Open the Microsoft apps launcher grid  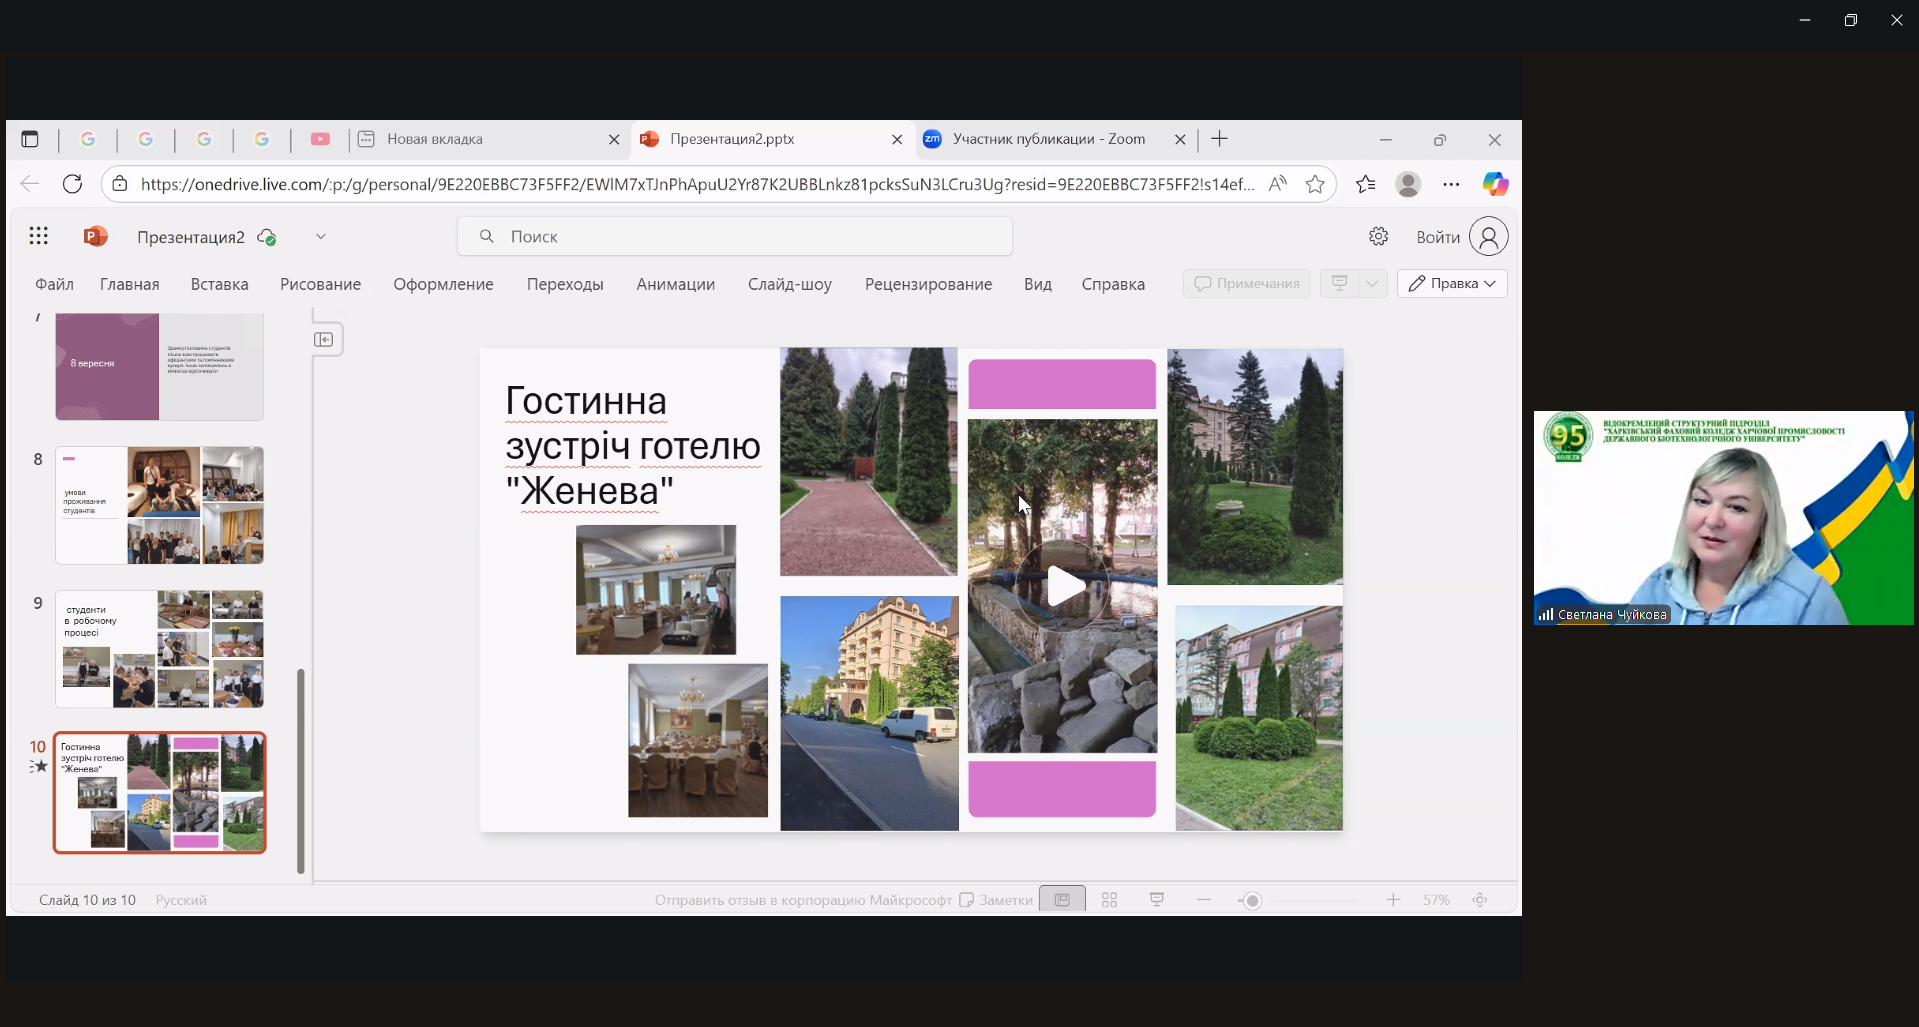(39, 236)
